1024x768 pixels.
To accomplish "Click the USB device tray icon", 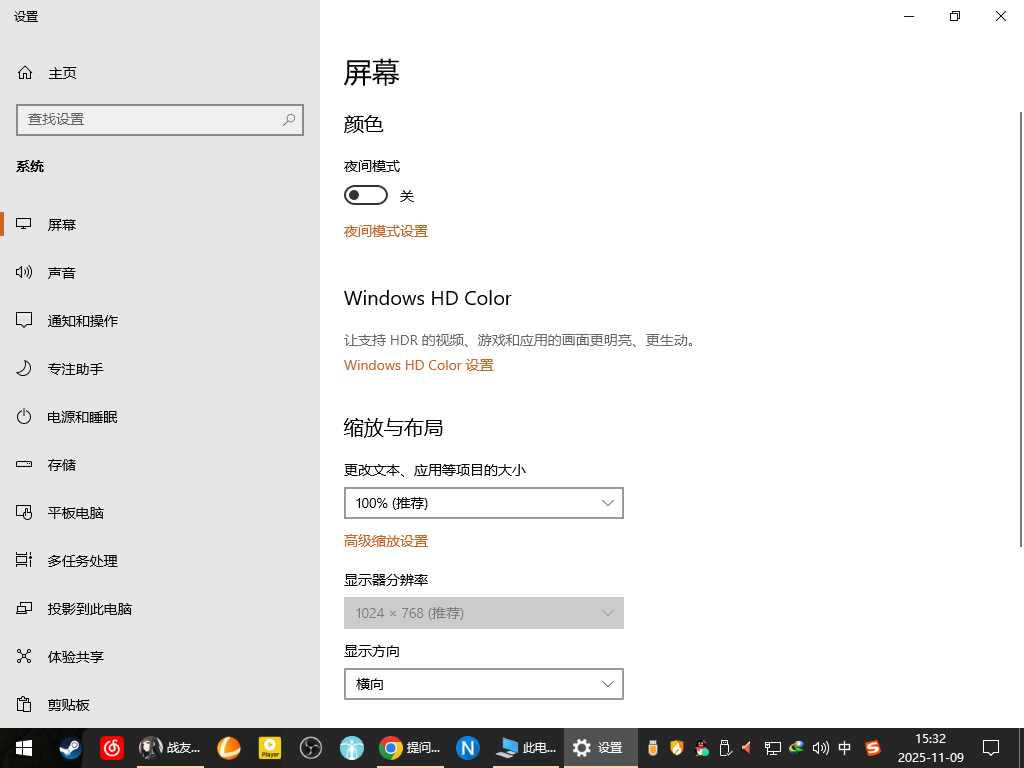I will tap(724, 748).
